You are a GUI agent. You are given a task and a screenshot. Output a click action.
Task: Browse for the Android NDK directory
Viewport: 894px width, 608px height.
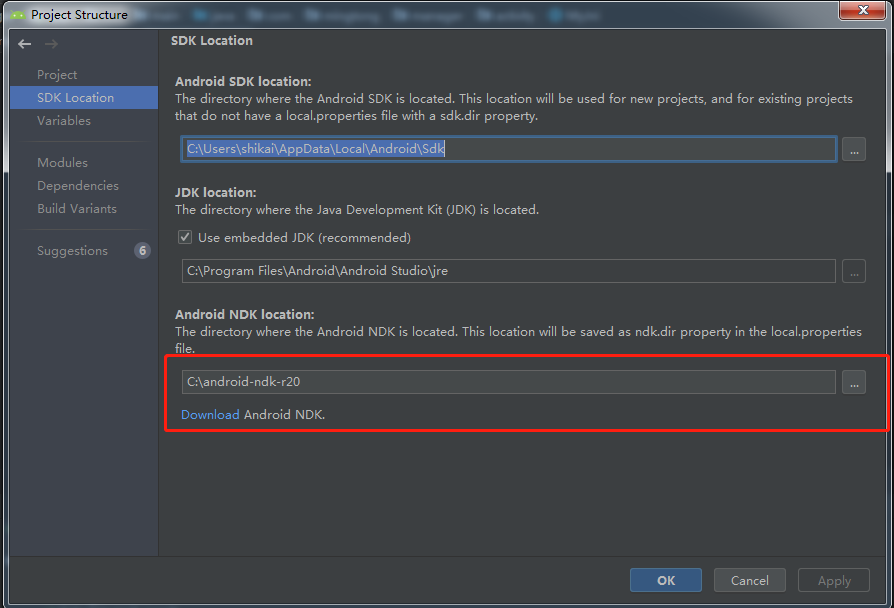coord(855,381)
